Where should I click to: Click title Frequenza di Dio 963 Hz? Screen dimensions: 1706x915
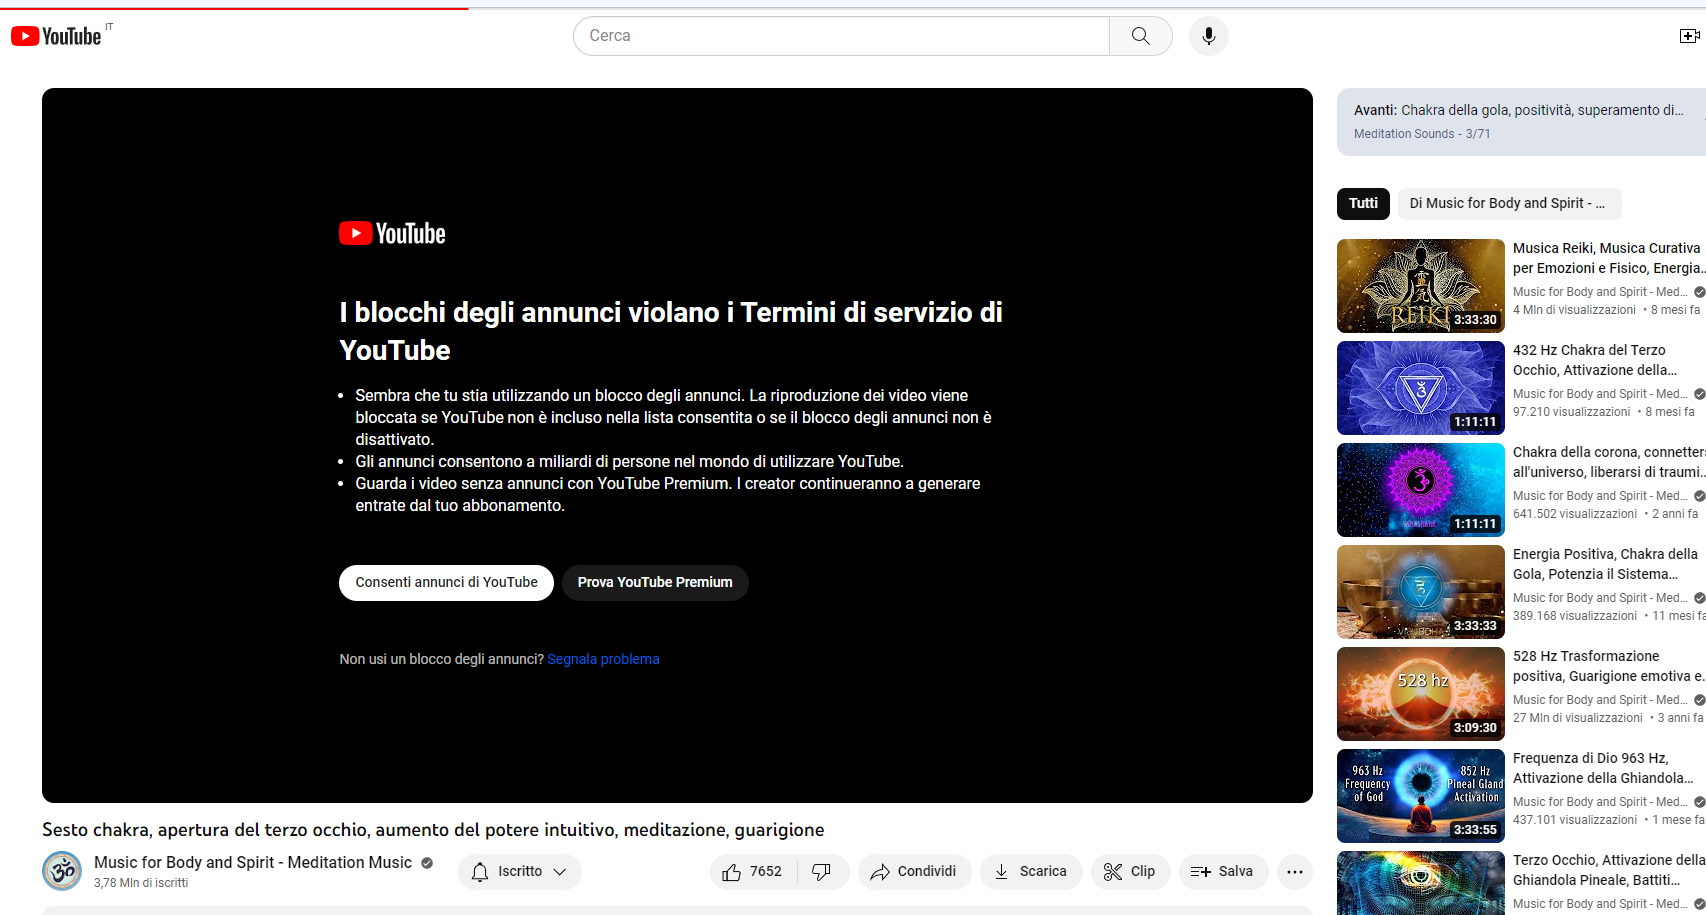click(x=1603, y=768)
